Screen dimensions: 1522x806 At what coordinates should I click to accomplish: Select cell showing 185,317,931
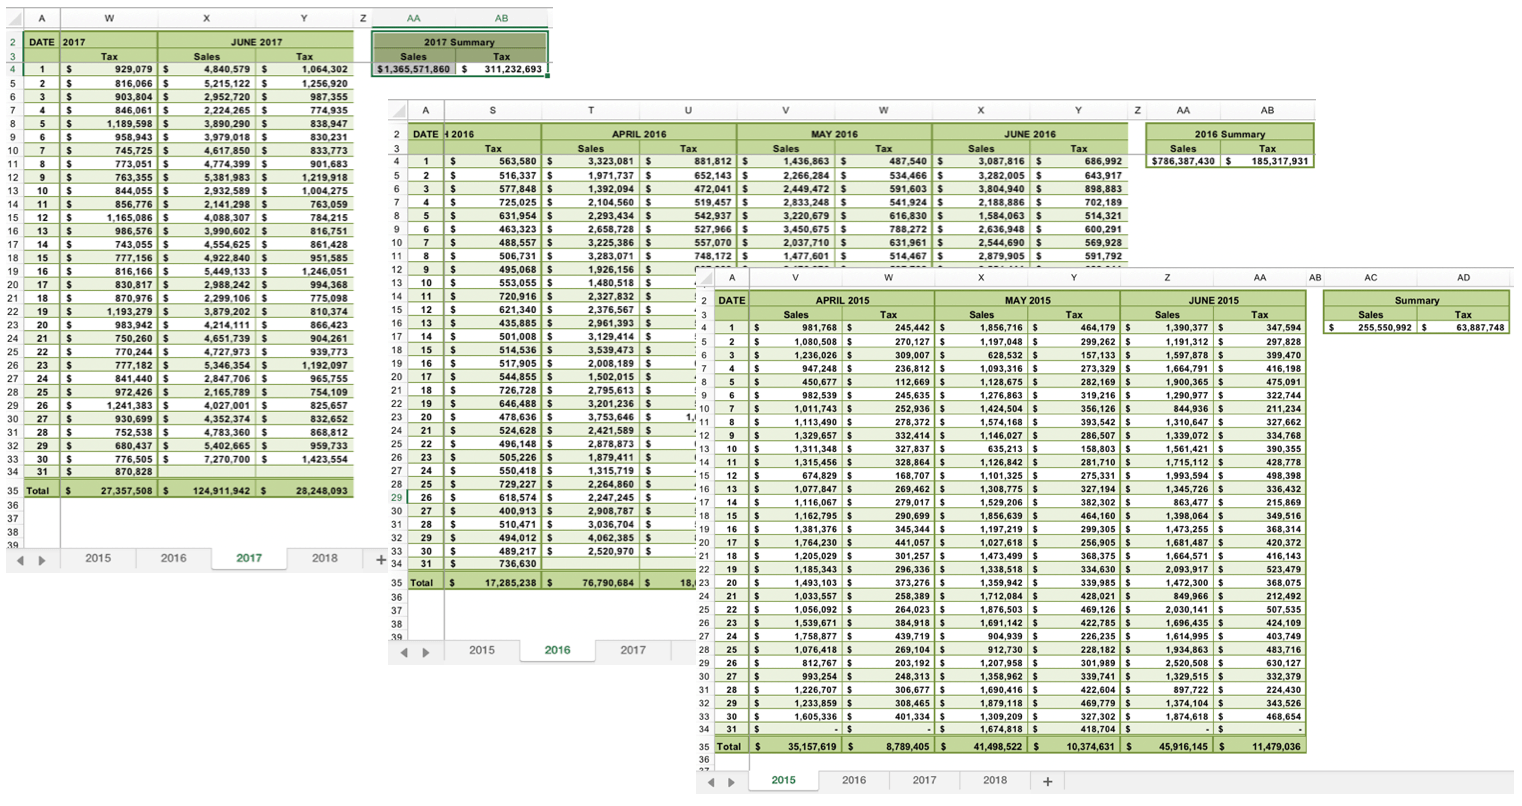tap(1267, 160)
